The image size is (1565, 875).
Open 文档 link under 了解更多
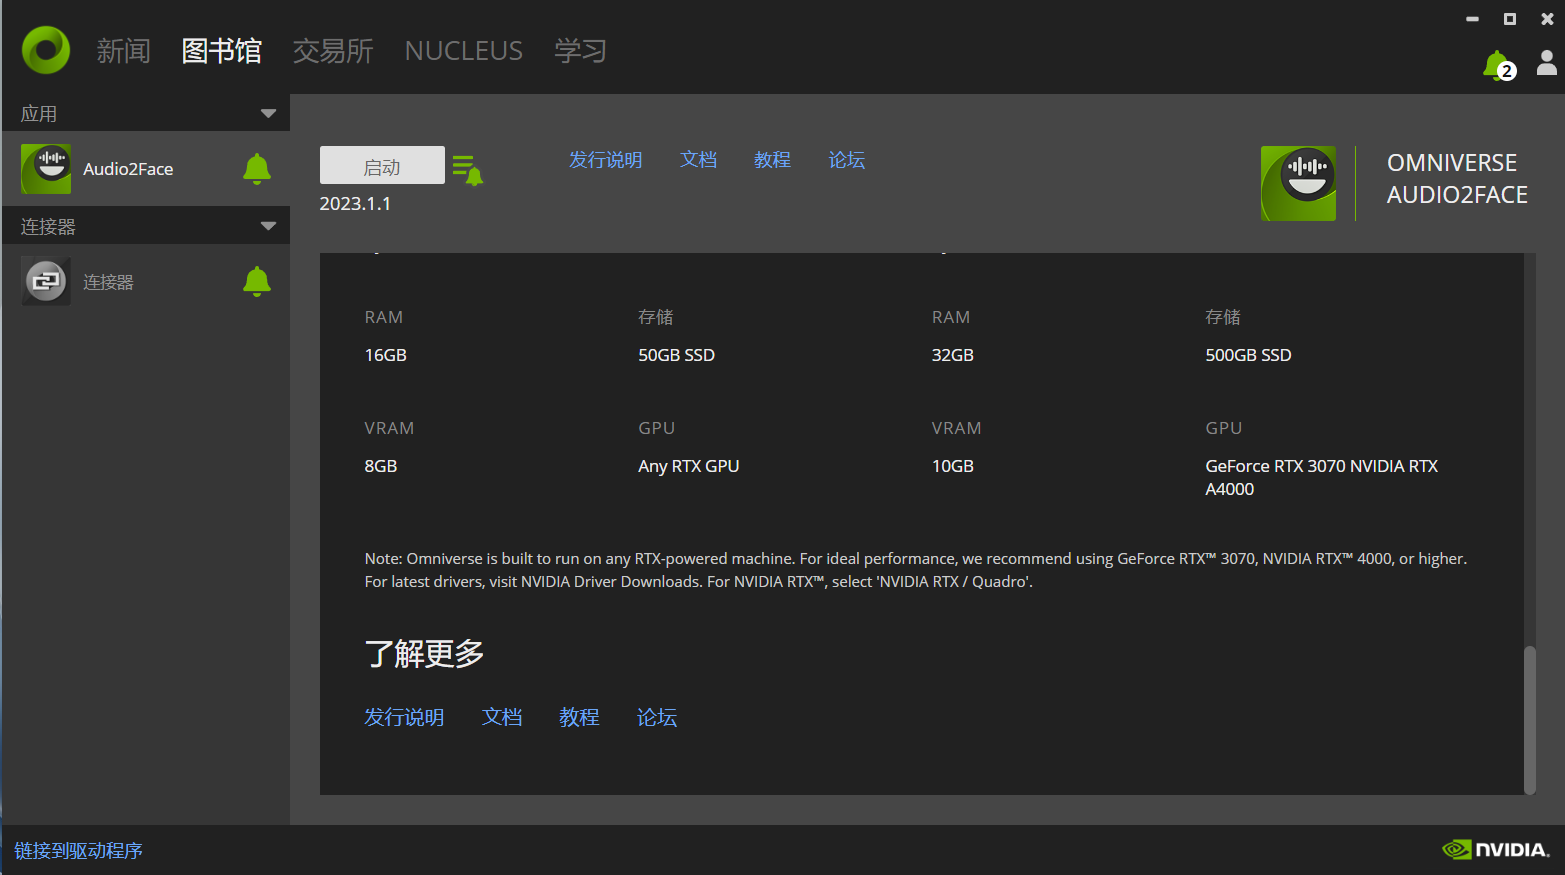pos(502,717)
